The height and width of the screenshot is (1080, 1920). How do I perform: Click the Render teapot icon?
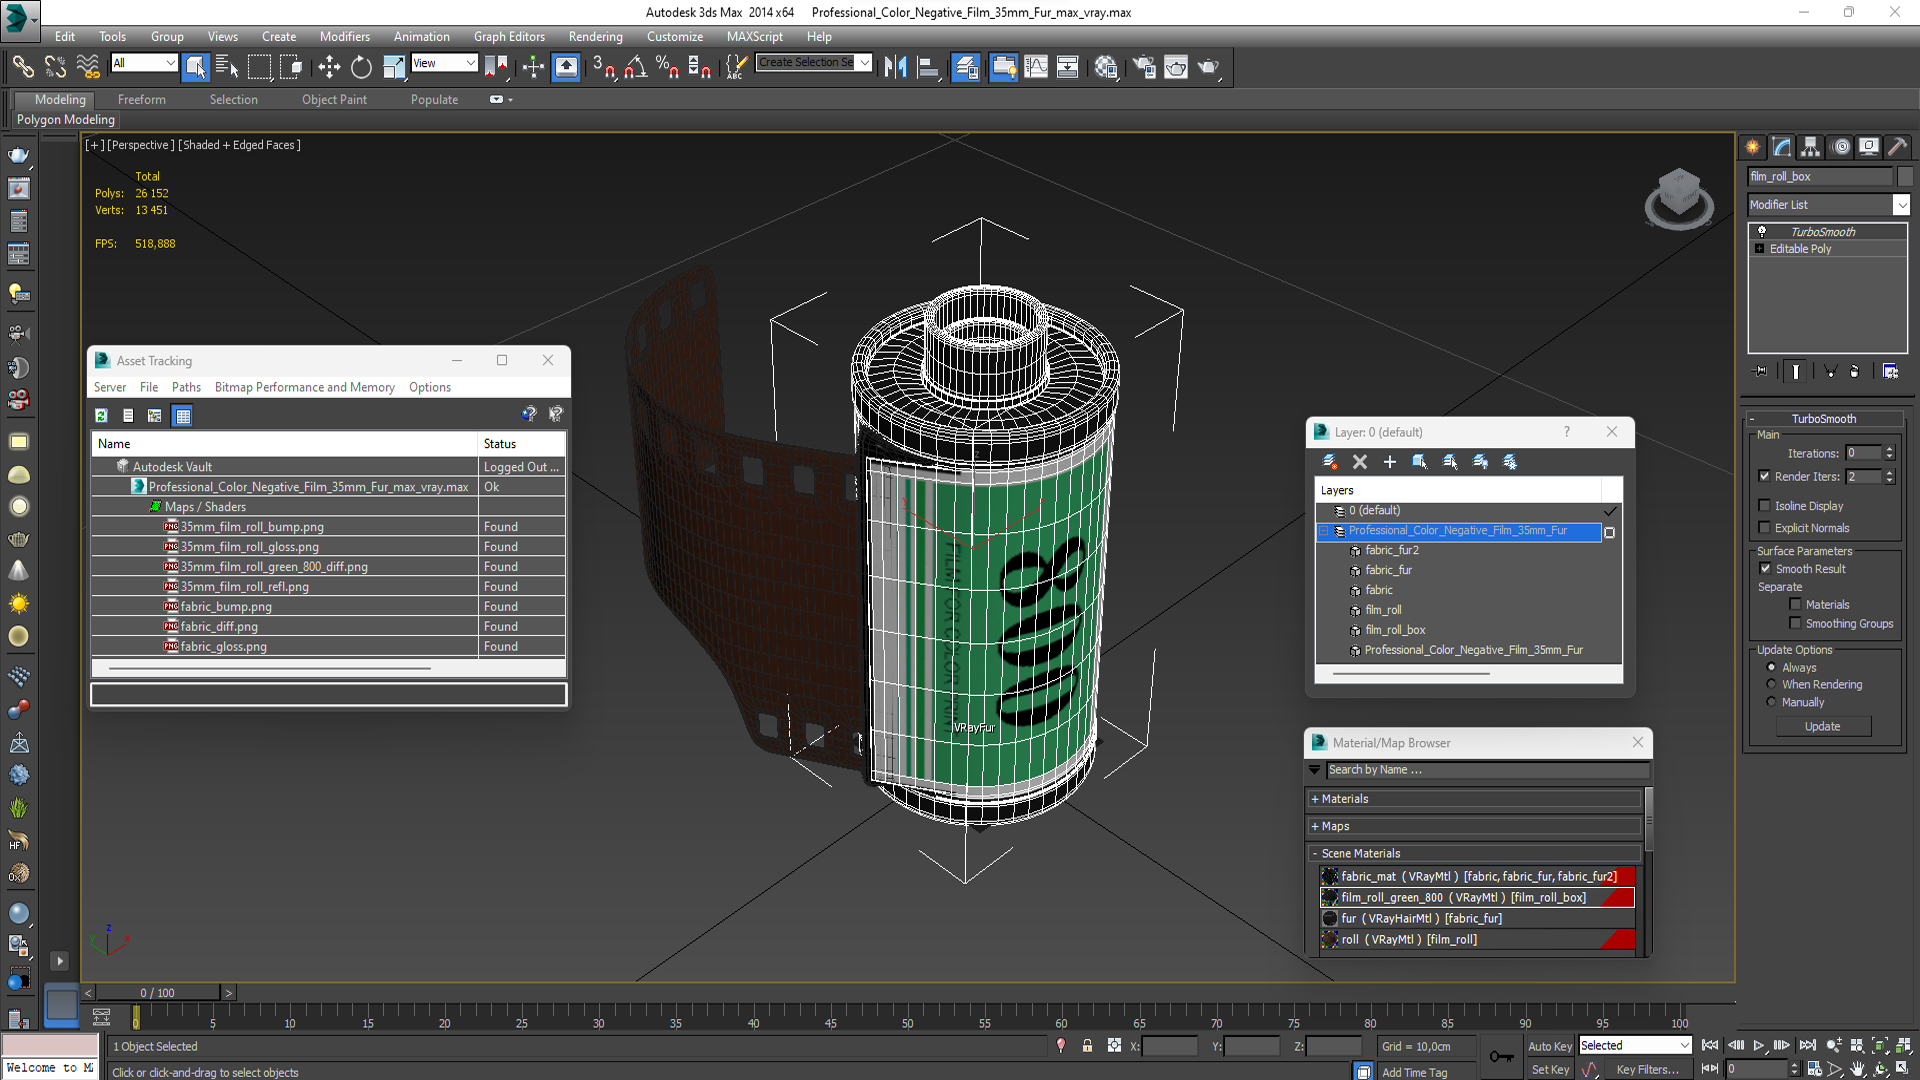[1208, 67]
